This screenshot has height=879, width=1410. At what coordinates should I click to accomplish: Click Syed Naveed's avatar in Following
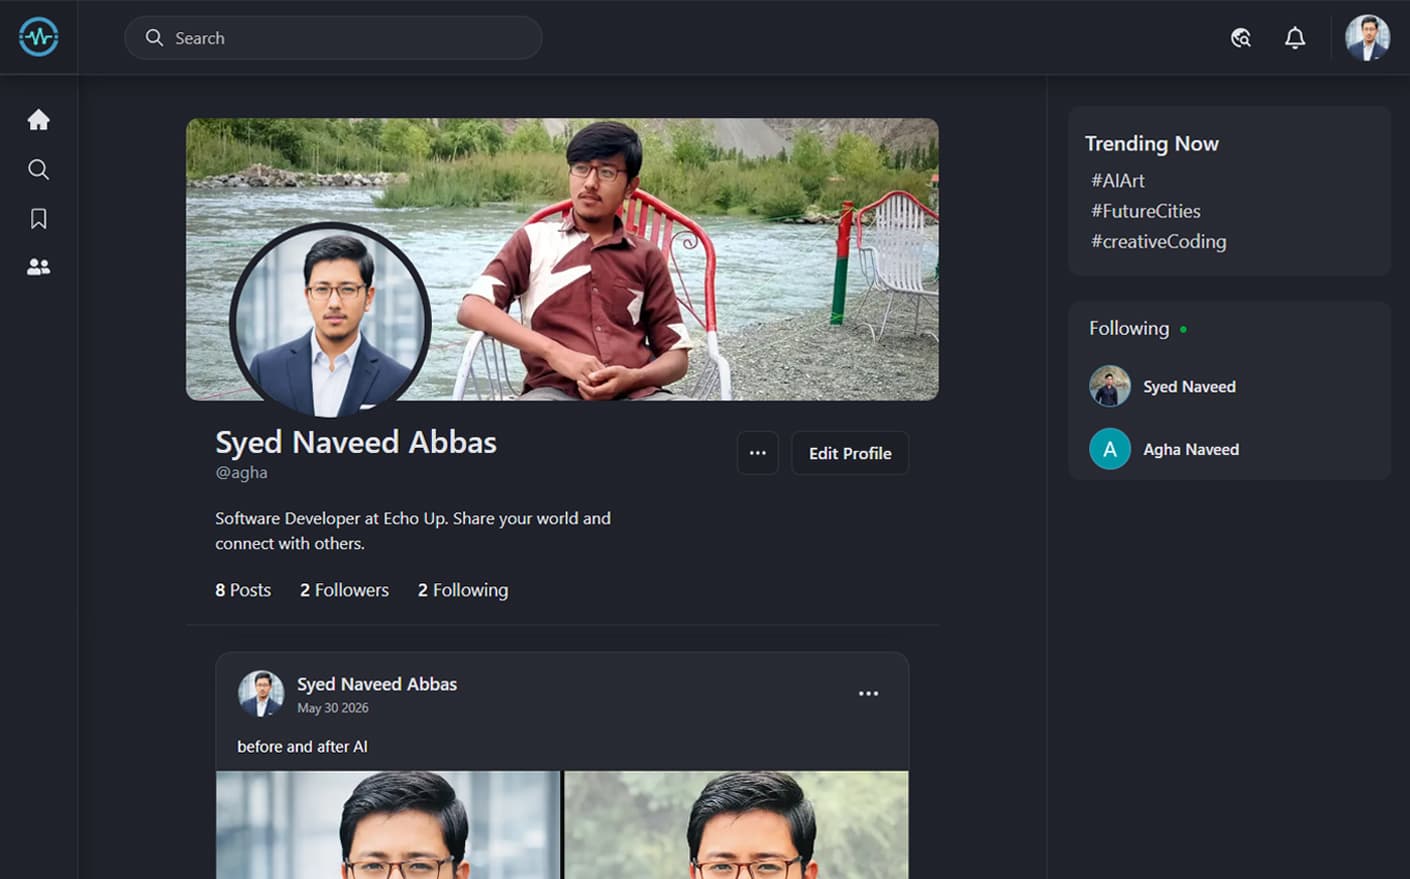[x=1110, y=386]
